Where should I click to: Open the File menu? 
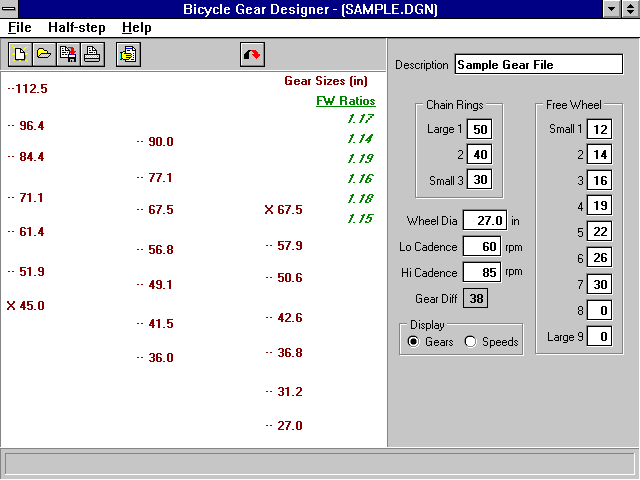tap(20, 28)
